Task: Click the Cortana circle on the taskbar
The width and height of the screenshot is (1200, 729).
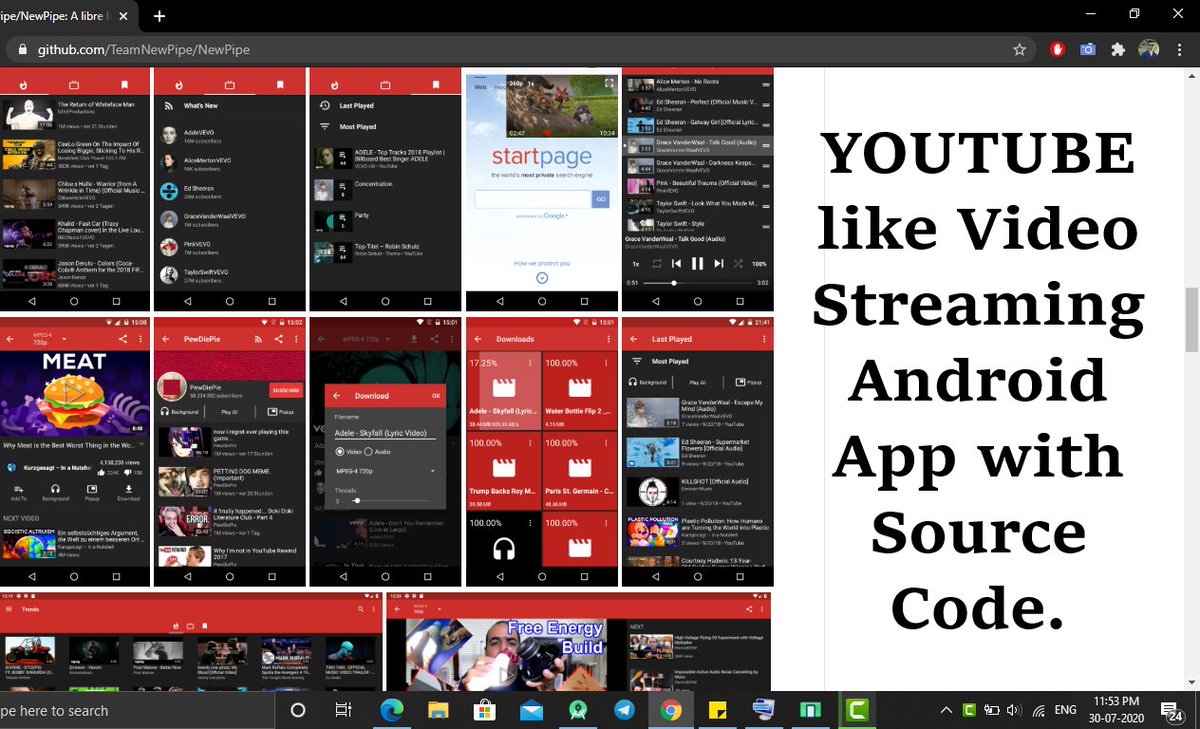Action: pyautogui.click(x=297, y=710)
